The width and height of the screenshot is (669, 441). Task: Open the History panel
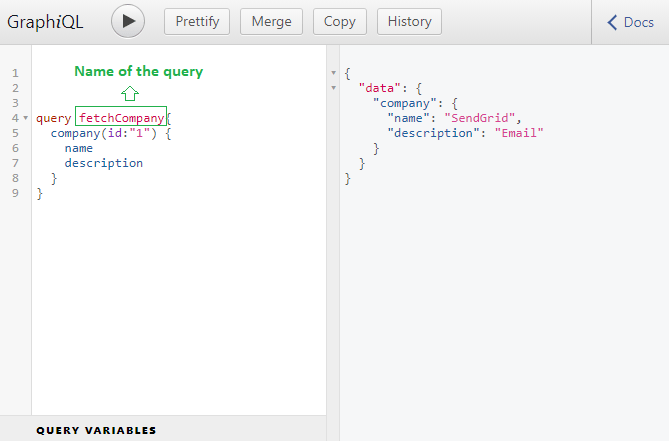(409, 21)
